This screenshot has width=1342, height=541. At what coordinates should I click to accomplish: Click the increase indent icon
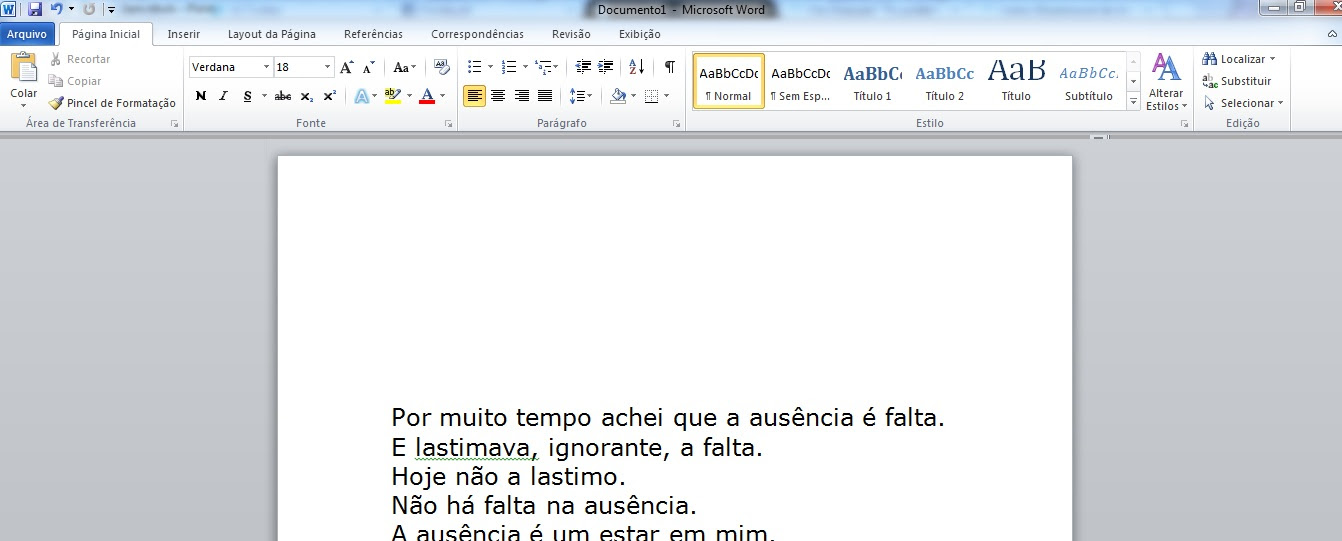(x=606, y=67)
